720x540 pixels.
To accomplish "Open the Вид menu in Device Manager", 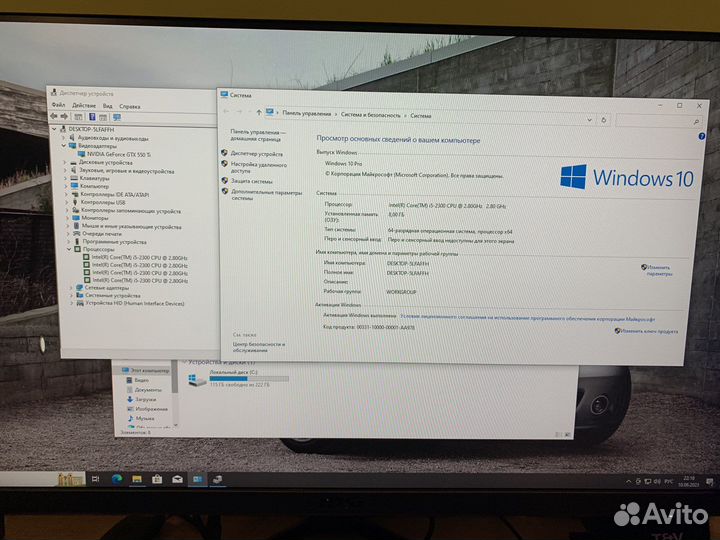I will click(107, 106).
